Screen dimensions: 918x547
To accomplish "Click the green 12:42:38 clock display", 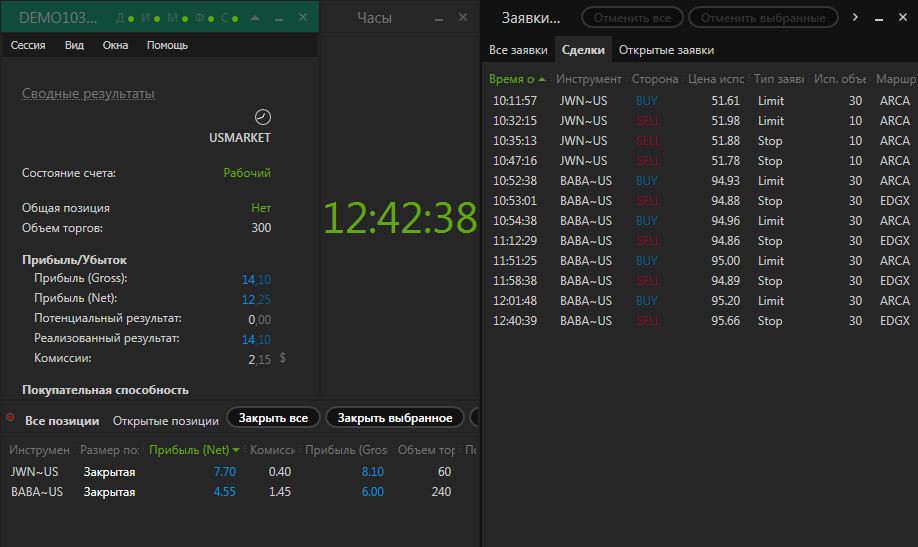I will [400, 218].
